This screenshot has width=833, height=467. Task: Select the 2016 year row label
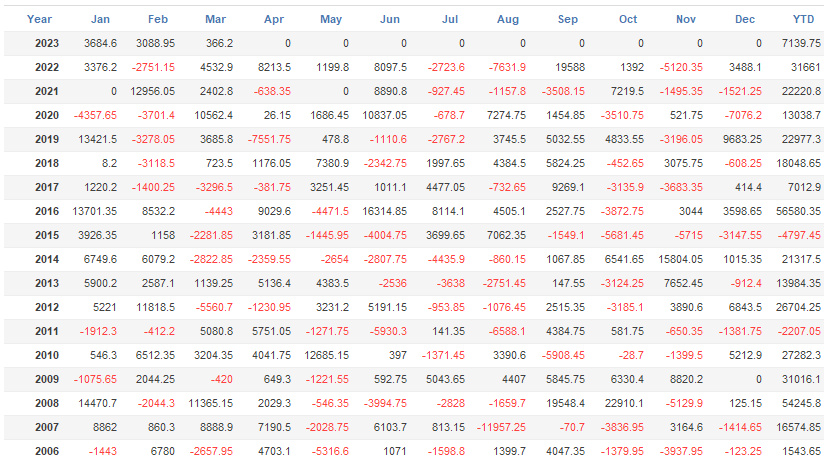pos(46,211)
